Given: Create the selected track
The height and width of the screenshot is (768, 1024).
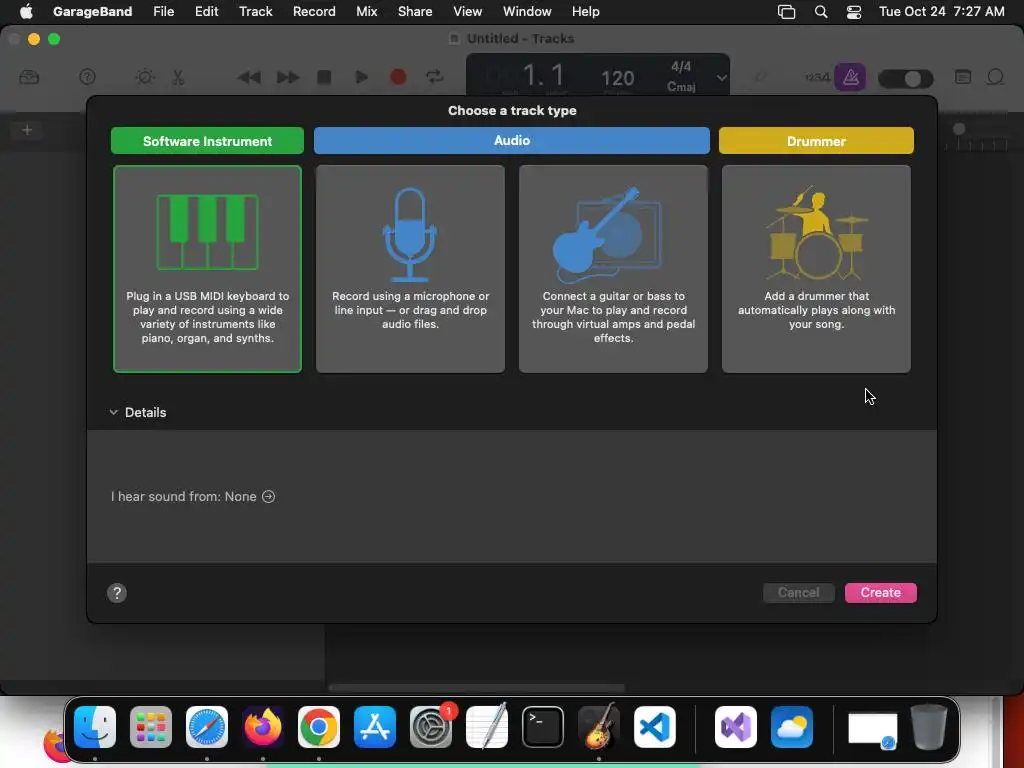Looking at the screenshot, I should 881,592.
